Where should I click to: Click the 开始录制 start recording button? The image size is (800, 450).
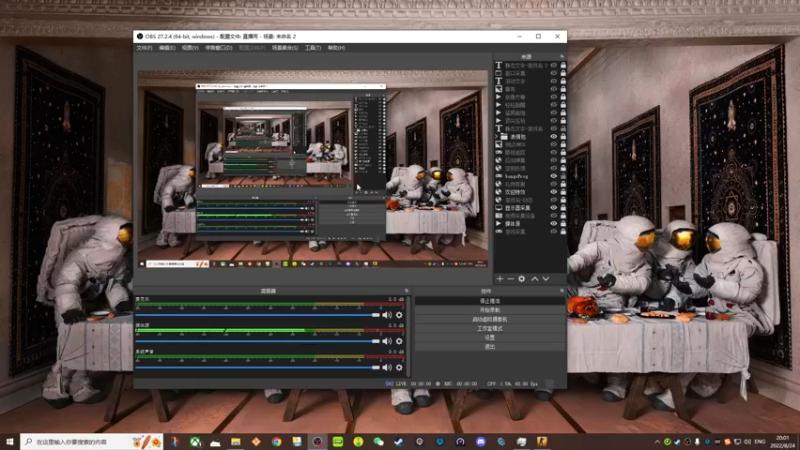[x=490, y=310]
